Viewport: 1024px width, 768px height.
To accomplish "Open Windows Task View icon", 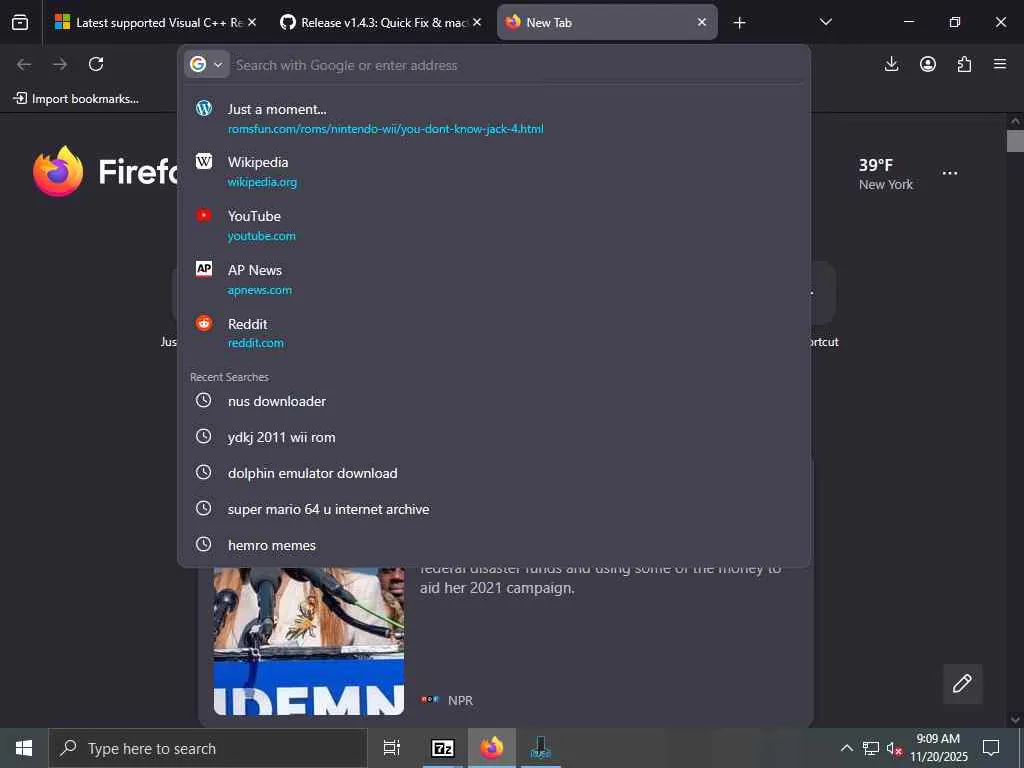I will (x=392, y=748).
